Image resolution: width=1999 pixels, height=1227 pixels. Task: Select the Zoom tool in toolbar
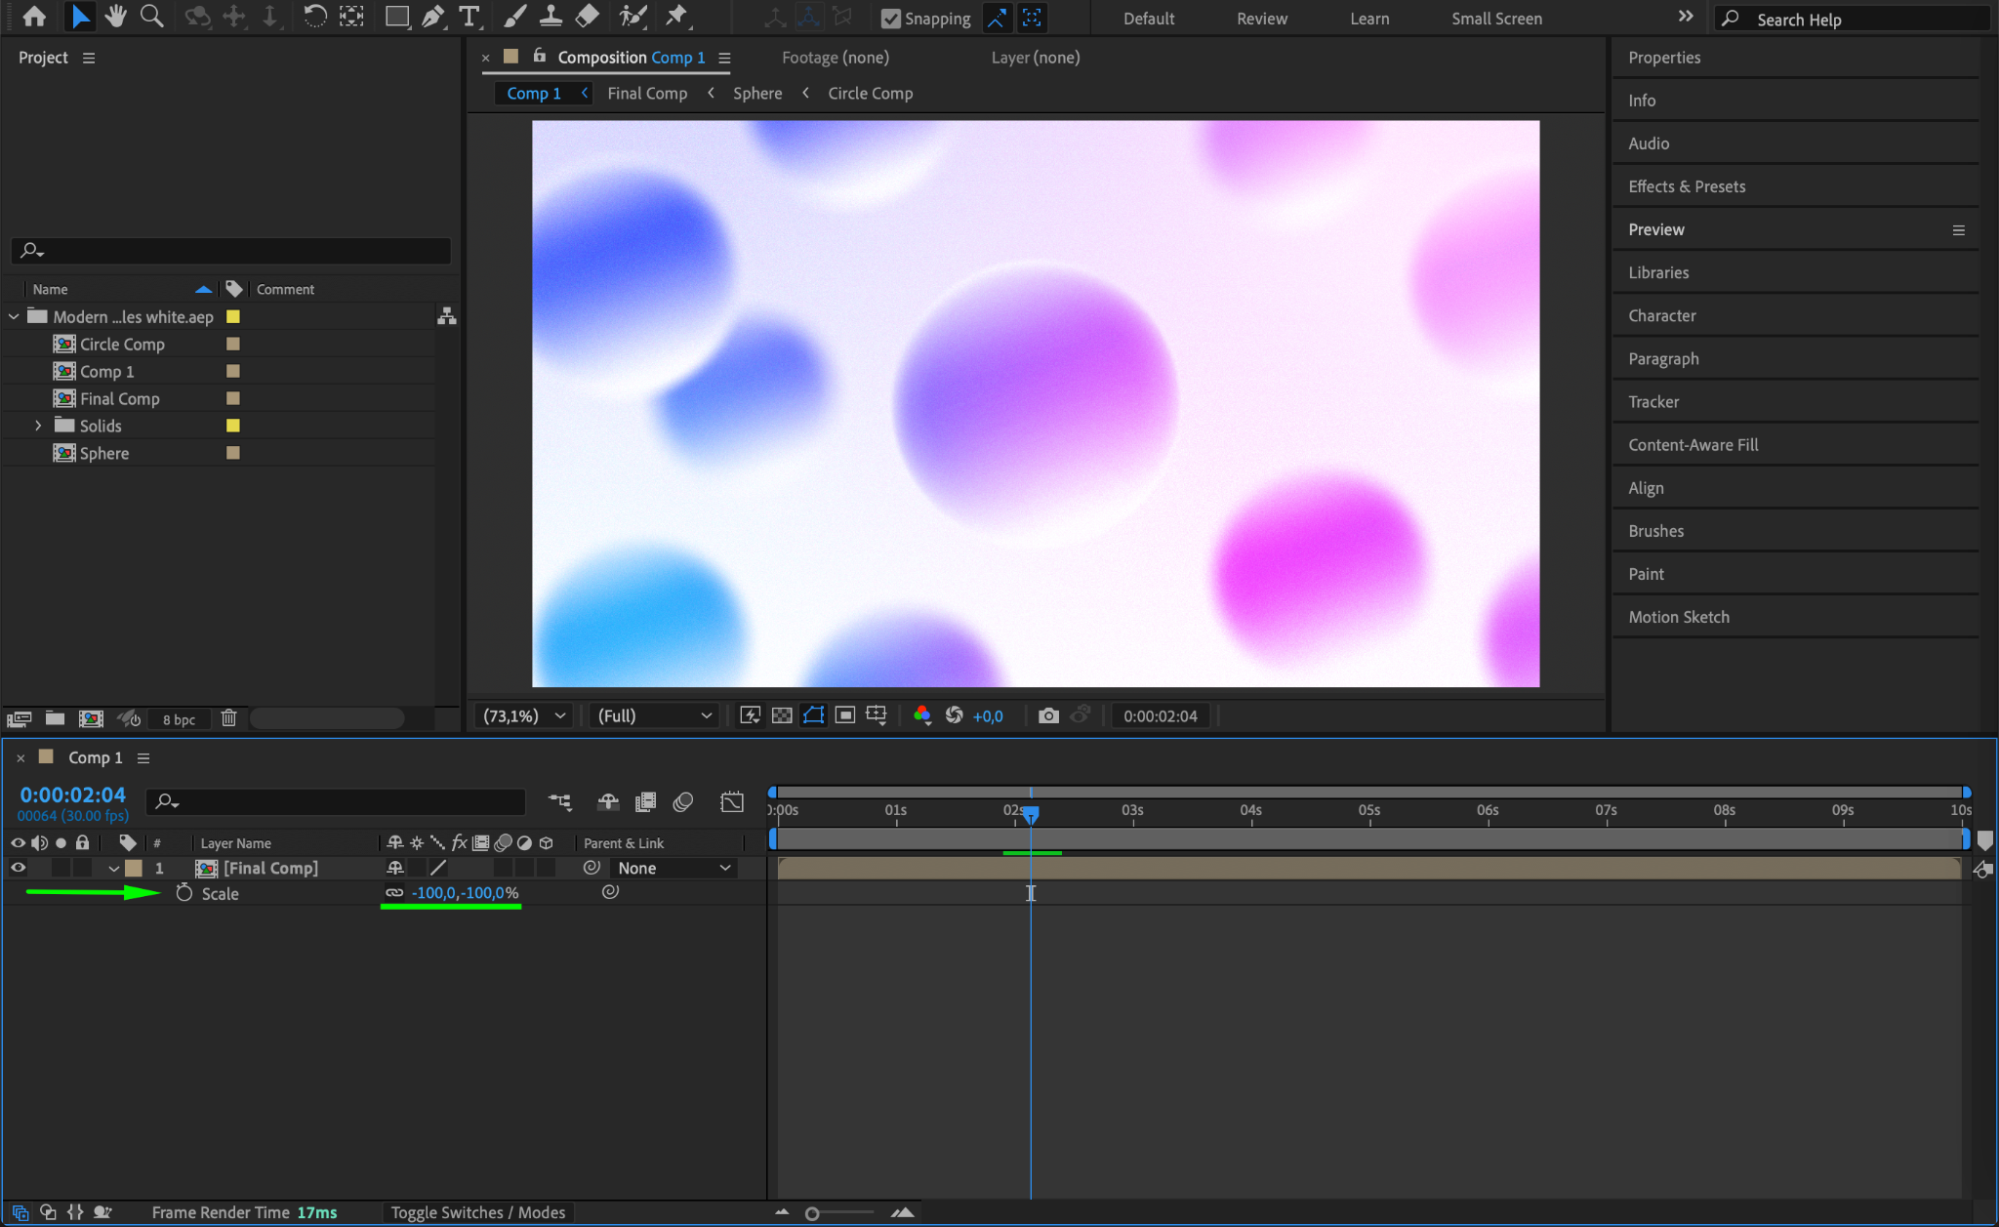click(x=152, y=16)
